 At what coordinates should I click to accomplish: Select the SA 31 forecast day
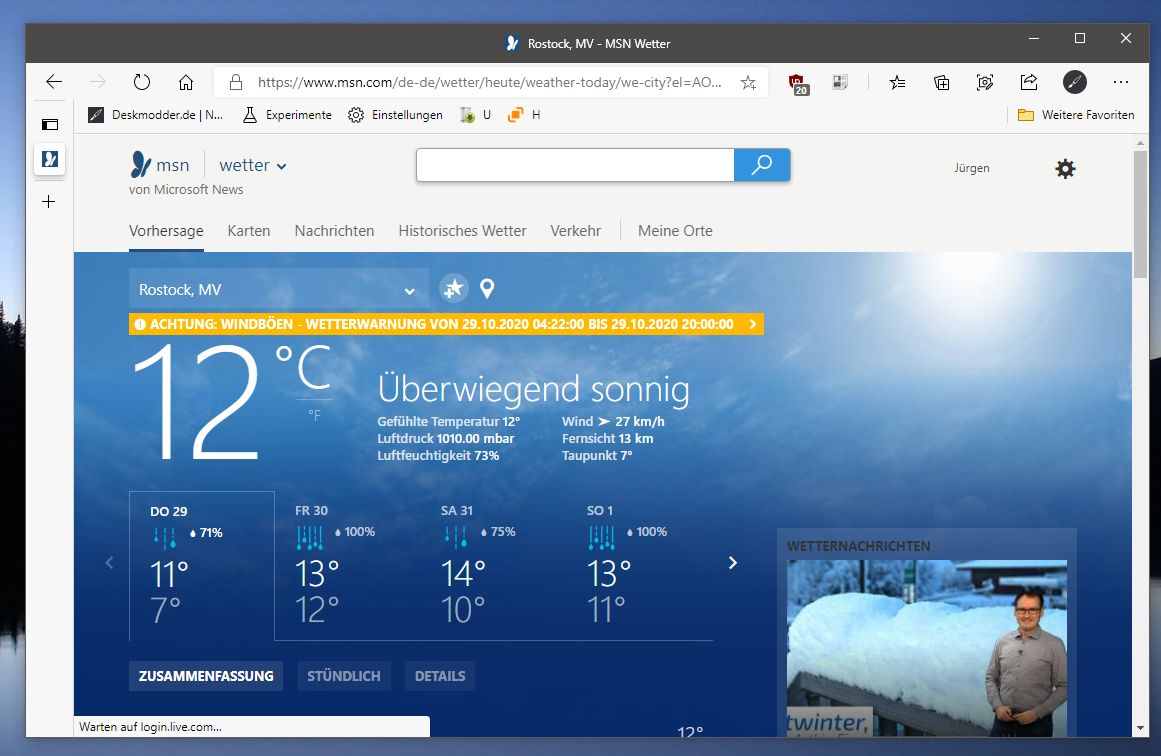tap(492, 566)
